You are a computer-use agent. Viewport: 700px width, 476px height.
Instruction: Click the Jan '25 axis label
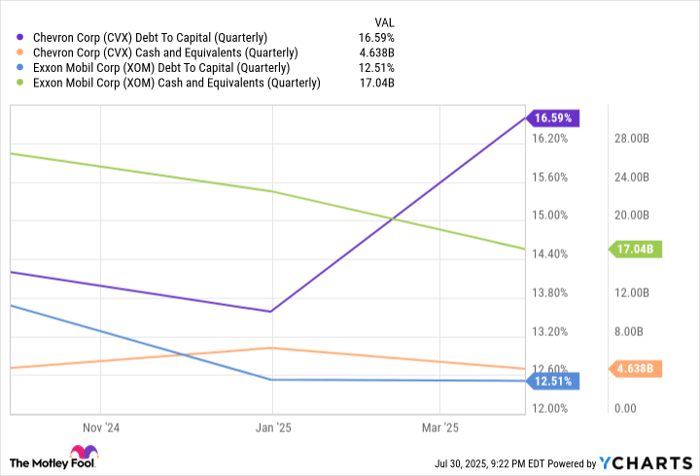pos(273,428)
